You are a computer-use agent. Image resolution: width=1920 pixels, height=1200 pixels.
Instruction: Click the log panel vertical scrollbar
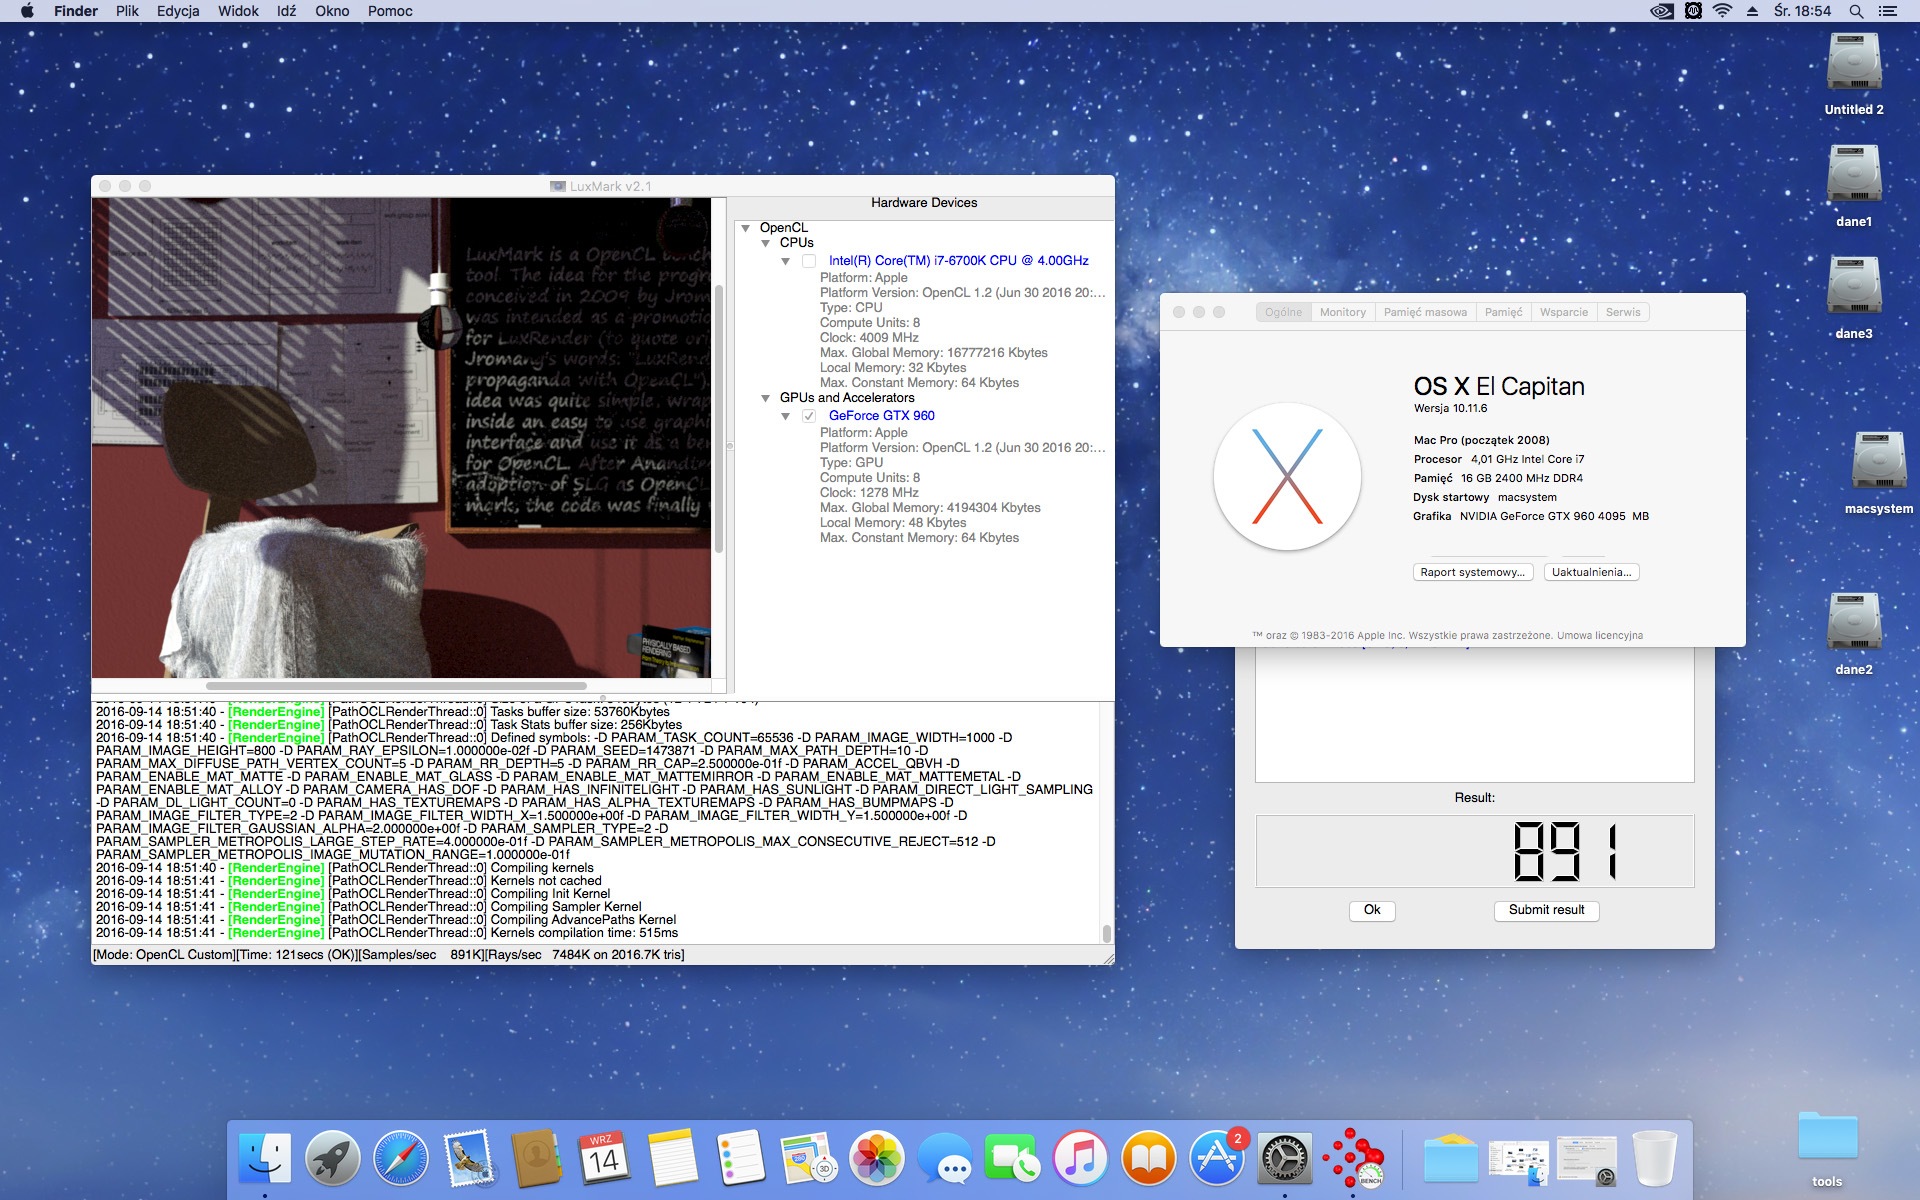point(1106,933)
